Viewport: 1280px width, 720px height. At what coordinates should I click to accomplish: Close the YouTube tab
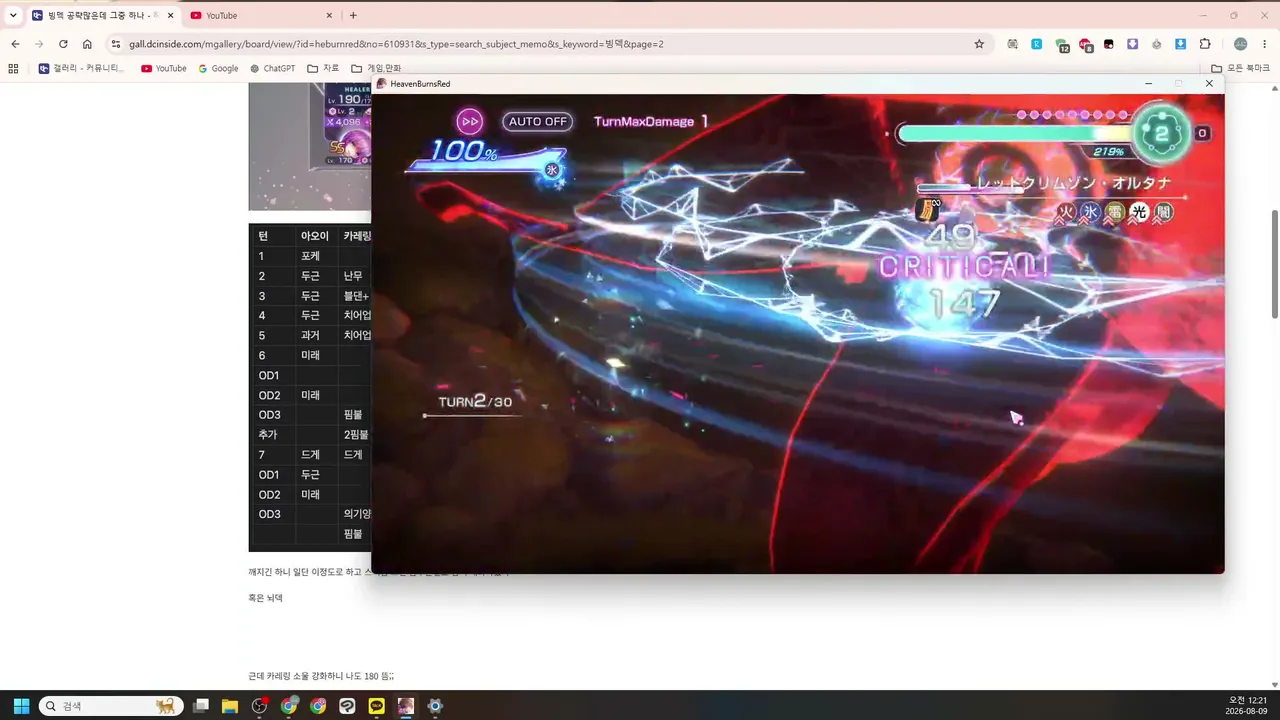tap(329, 15)
